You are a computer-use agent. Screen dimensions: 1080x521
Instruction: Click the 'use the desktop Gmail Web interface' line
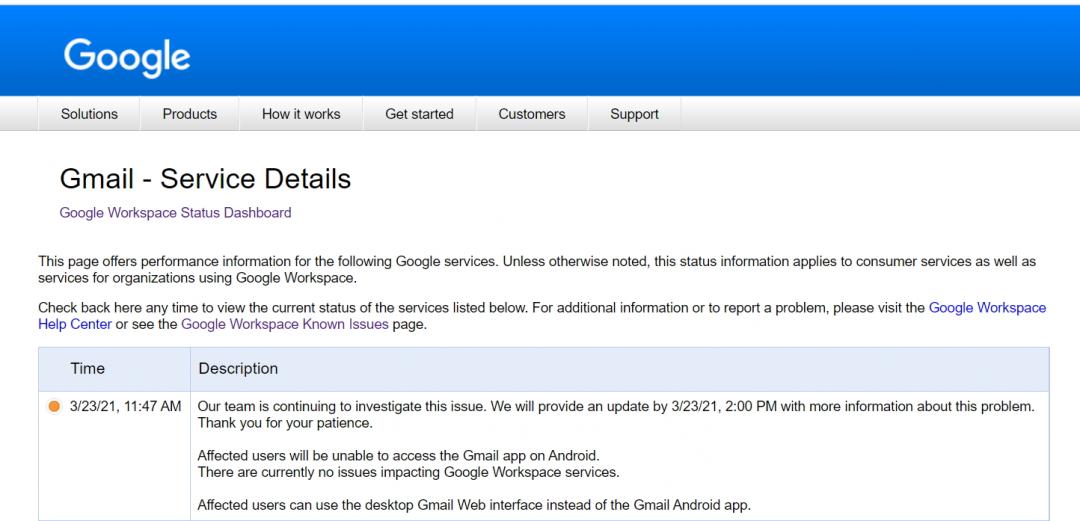point(474,505)
